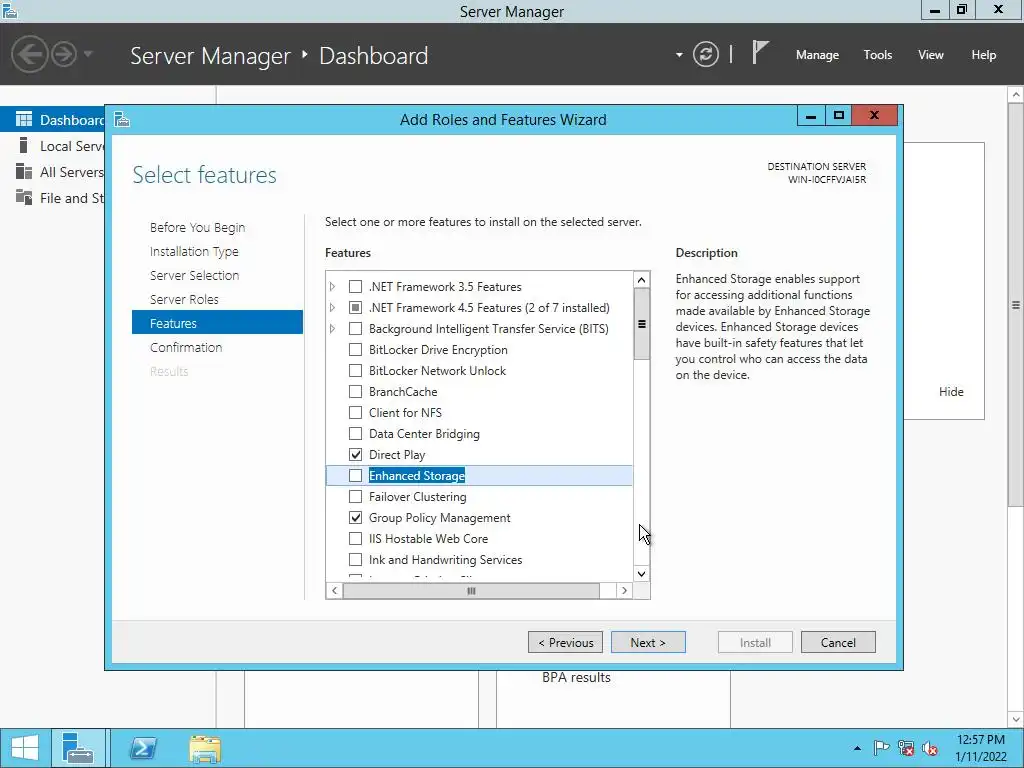Open the navigation history dropdown arrow
Image resolution: width=1024 pixels, height=768 pixels.
point(88,54)
